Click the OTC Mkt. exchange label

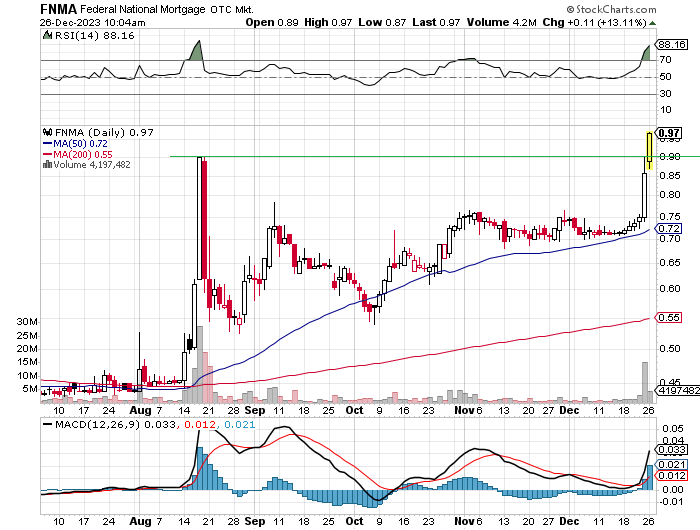point(232,9)
